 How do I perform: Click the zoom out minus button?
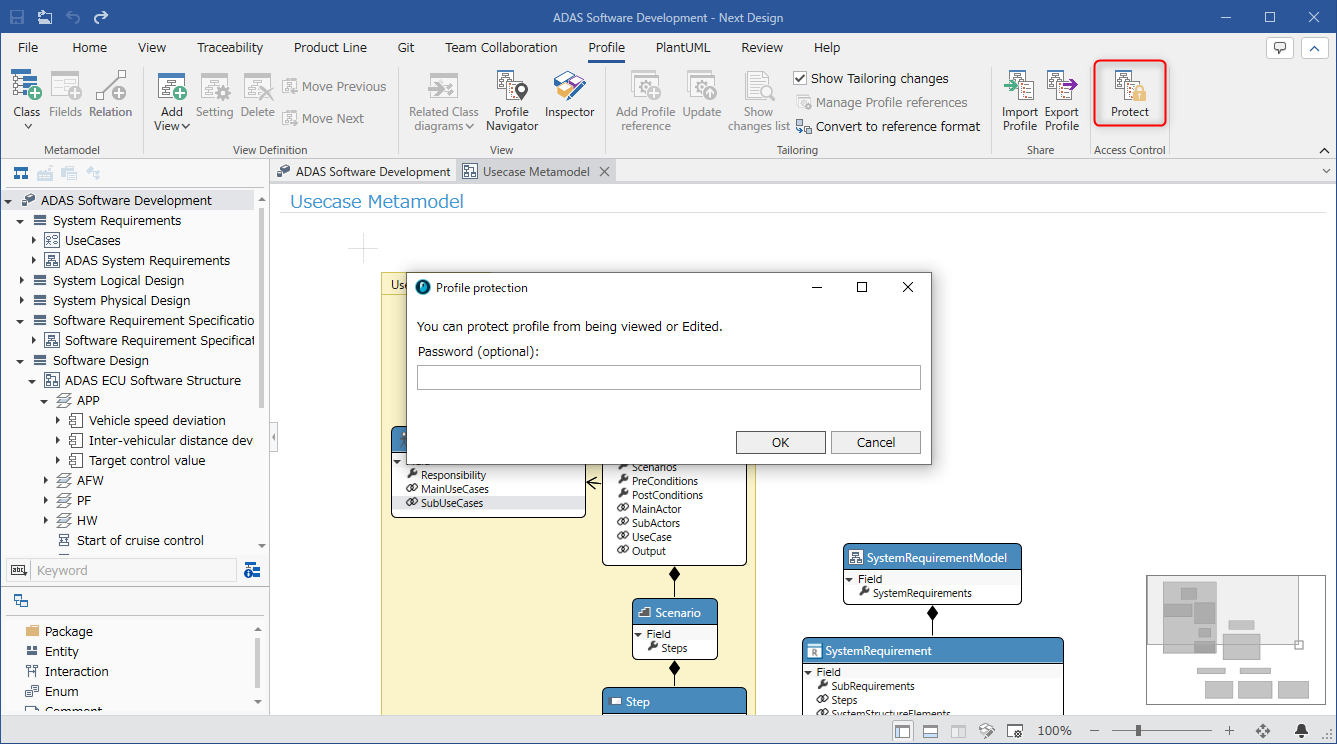pyautogui.click(x=1097, y=731)
